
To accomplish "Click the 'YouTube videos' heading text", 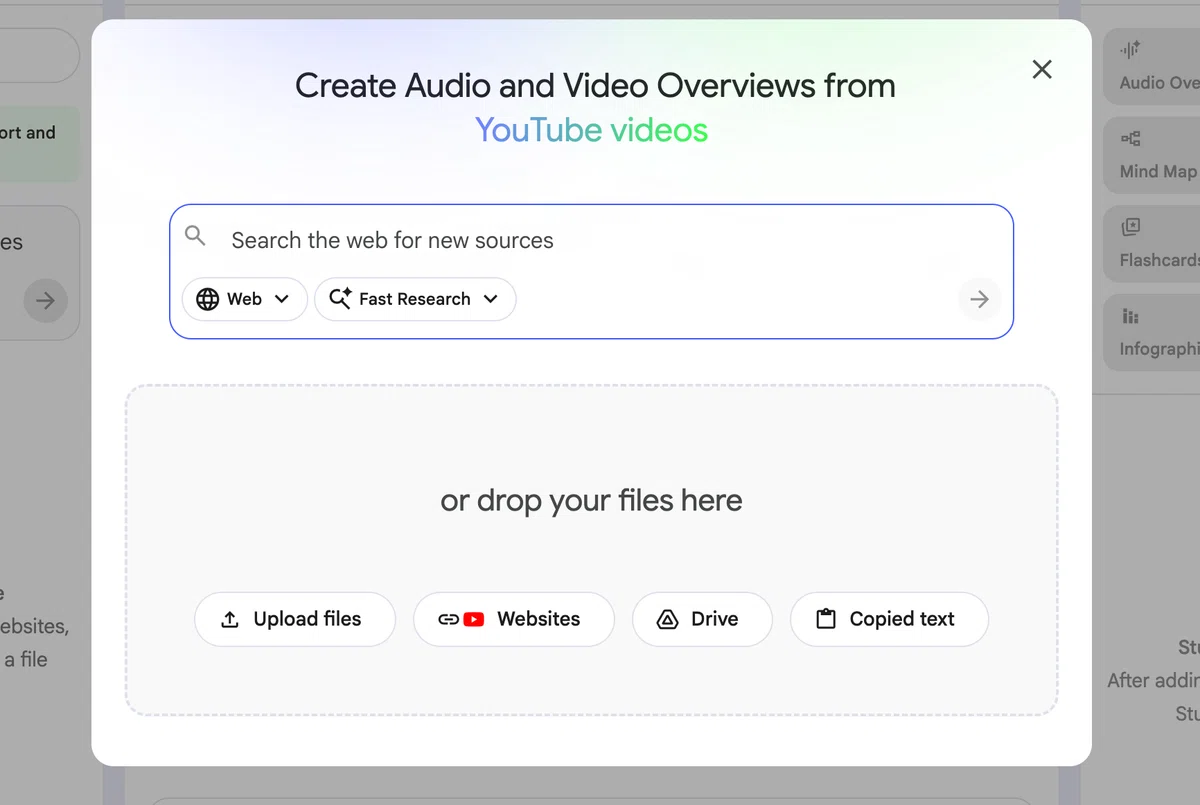I will tap(591, 130).
